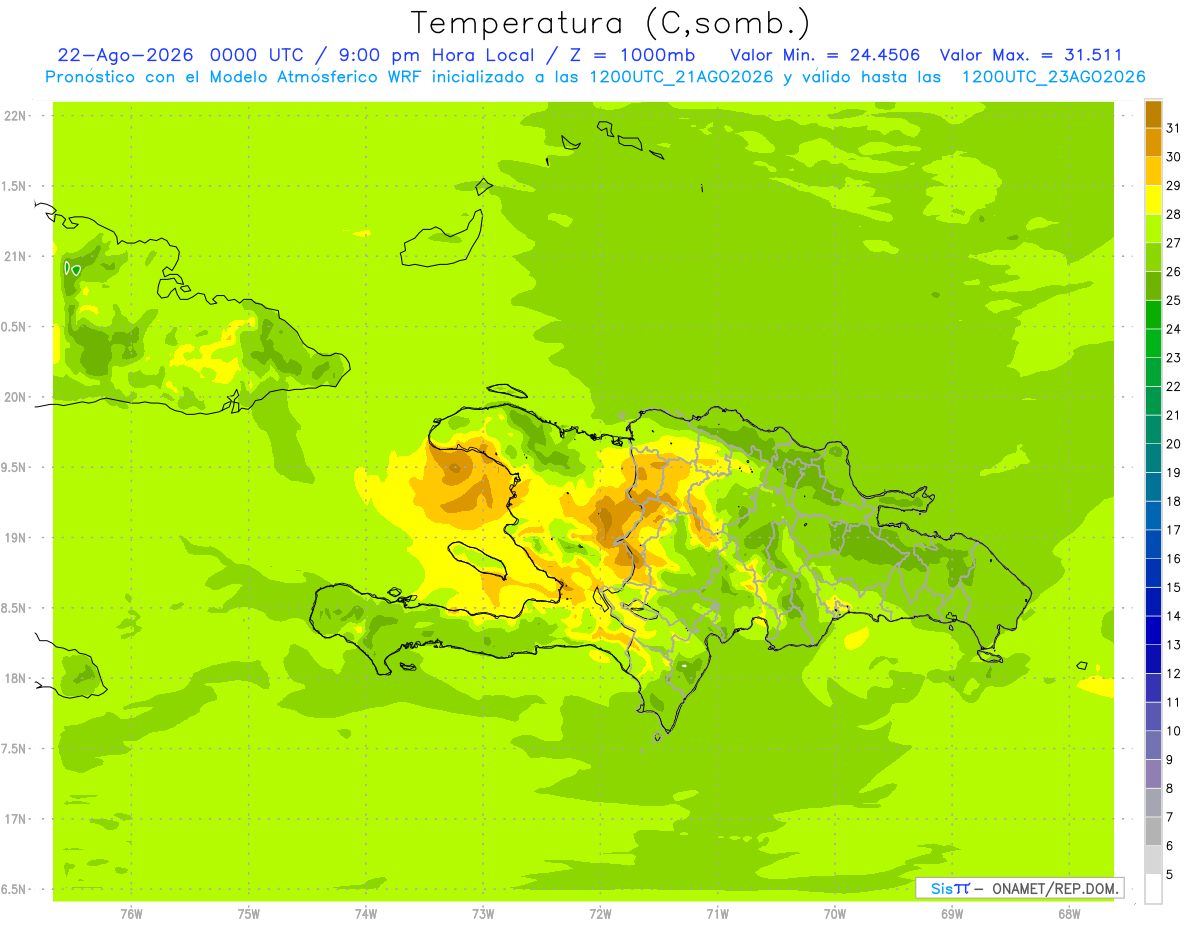
Task: Click the dark orange swatch above 31
Action: [x=1153, y=114]
